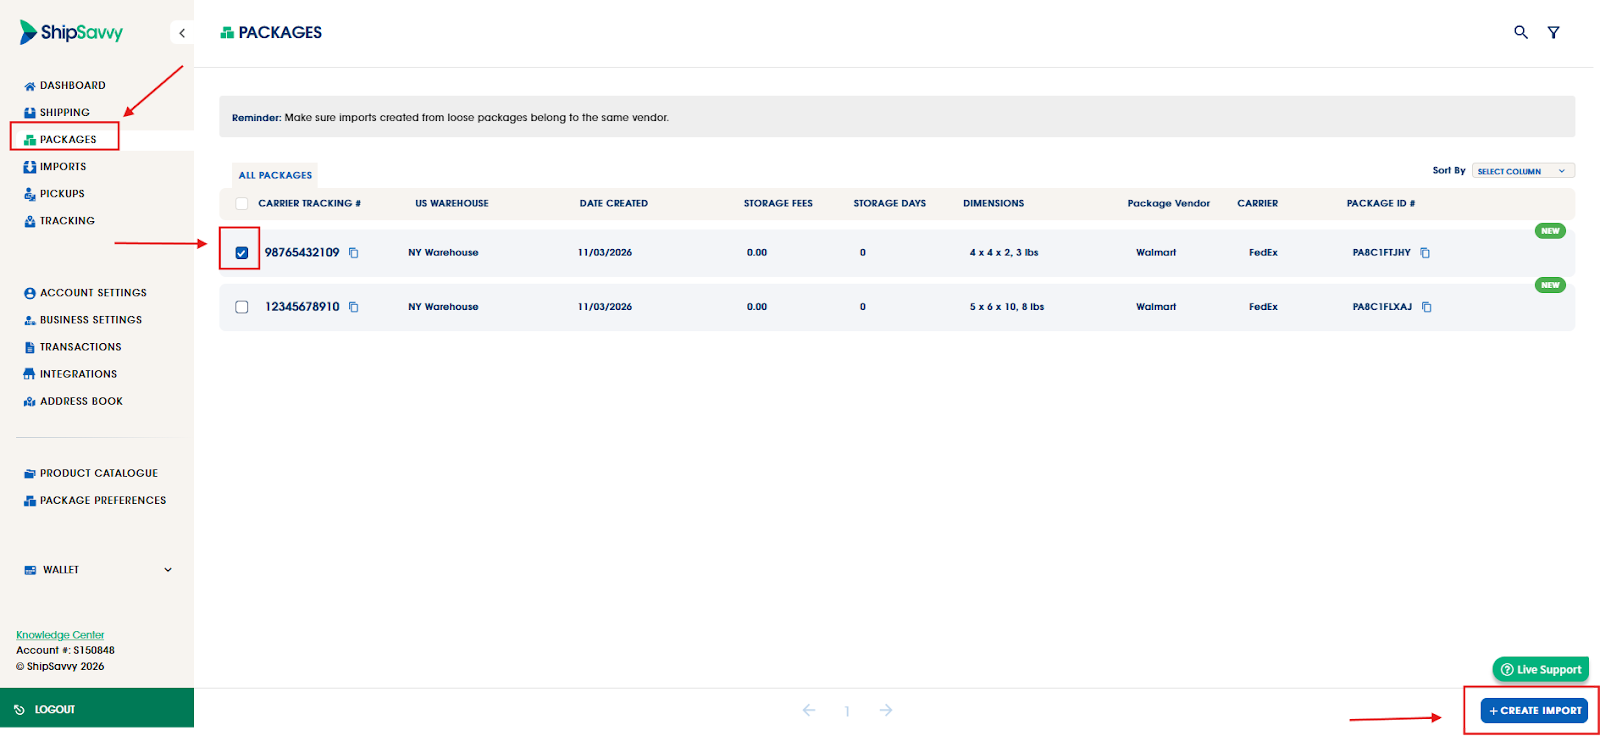Open Product Catalogue
The width and height of the screenshot is (1600, 736).
point(98,472)
